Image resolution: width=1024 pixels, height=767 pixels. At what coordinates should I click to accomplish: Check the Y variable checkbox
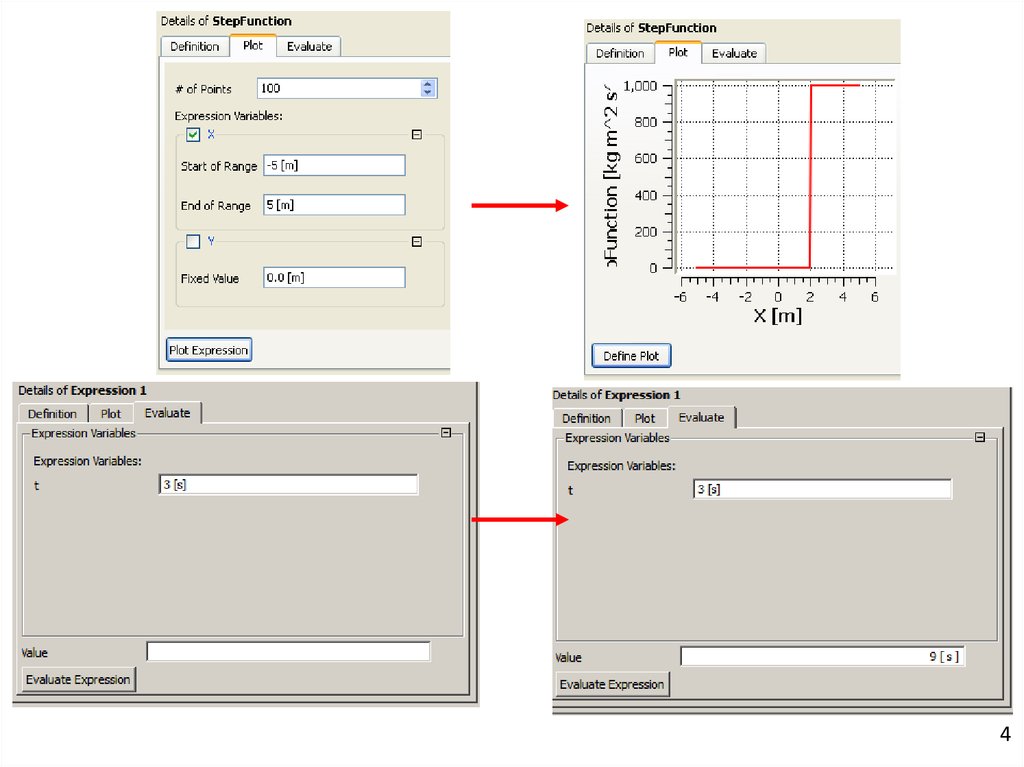point(194,241)
